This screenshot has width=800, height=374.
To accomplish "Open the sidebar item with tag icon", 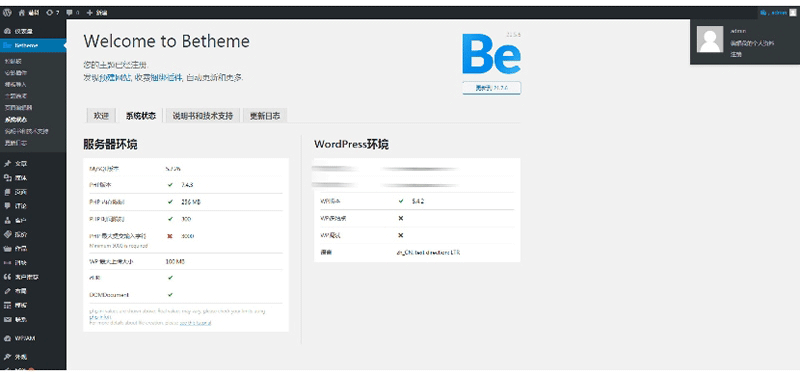I will coord(33,235).
